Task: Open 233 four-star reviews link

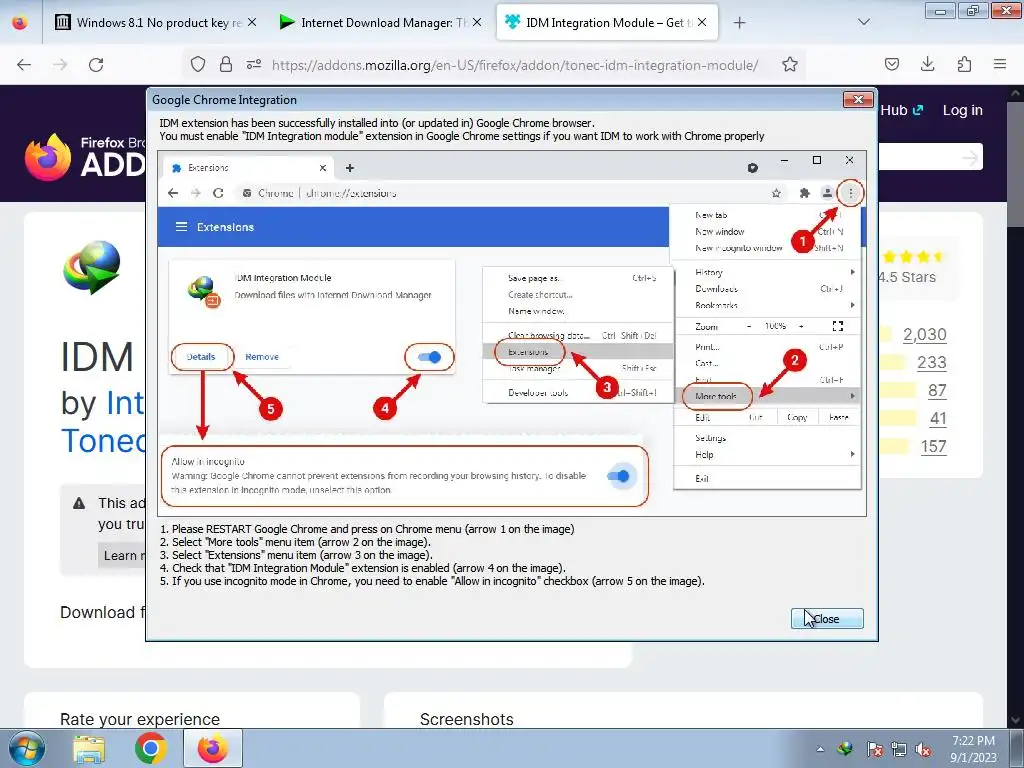Action: tap(932, 362)
